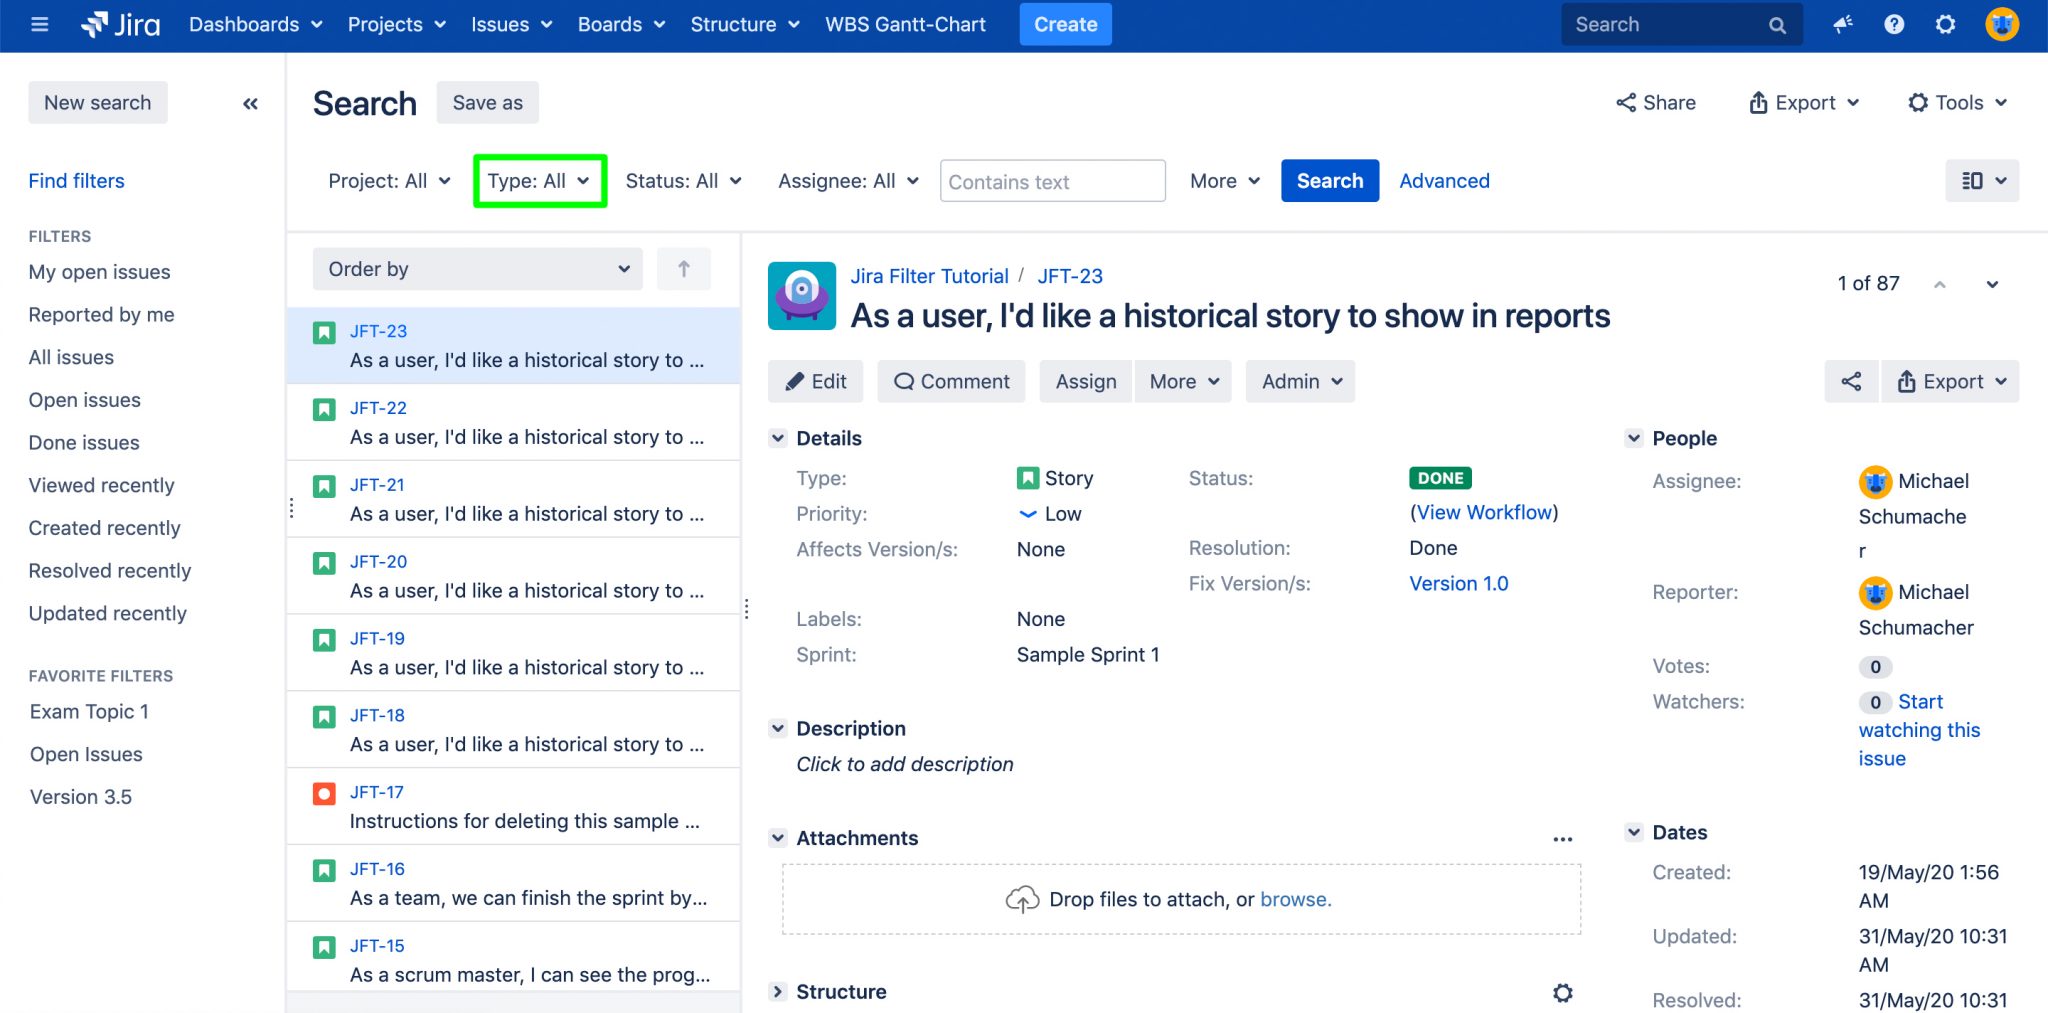Open the Structure panel gear icon
This screenshot has height=1013, width=2048.
point(1562,992)
